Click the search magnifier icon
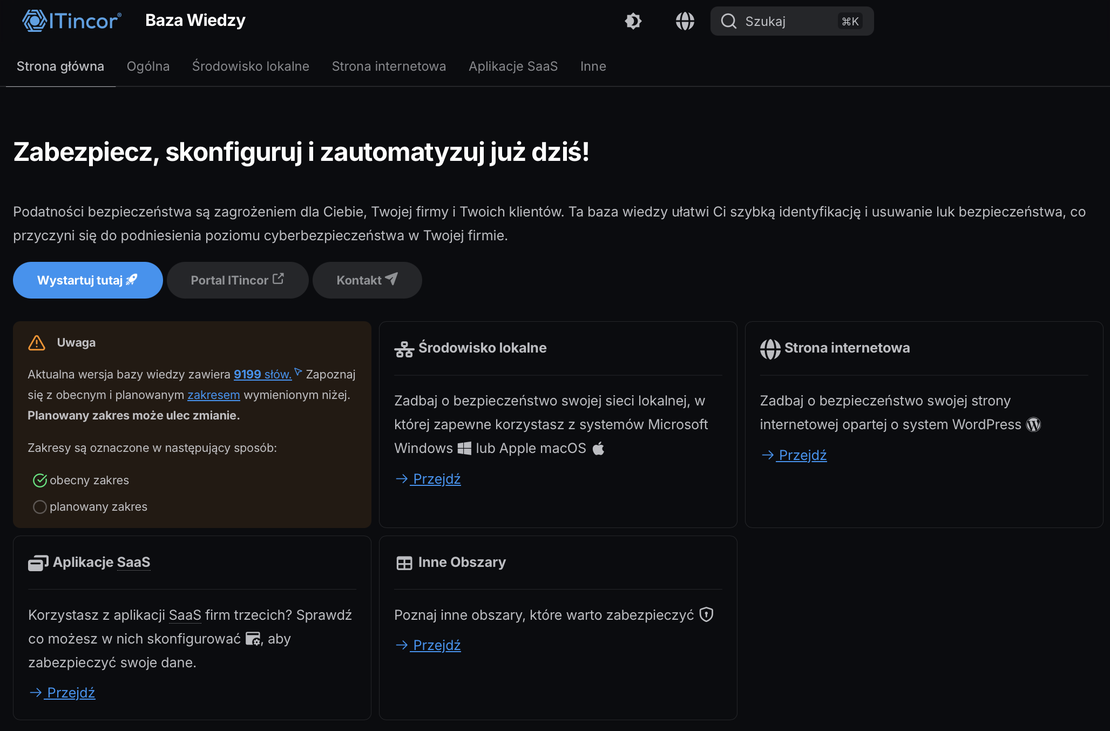 (728, 21)
